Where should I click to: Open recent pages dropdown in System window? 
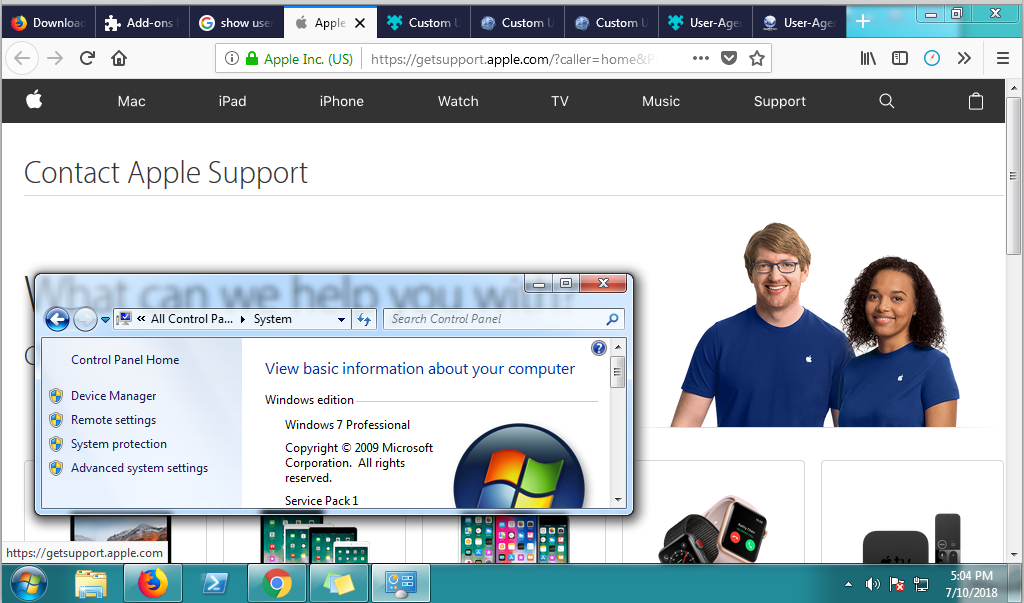[105, 319]
